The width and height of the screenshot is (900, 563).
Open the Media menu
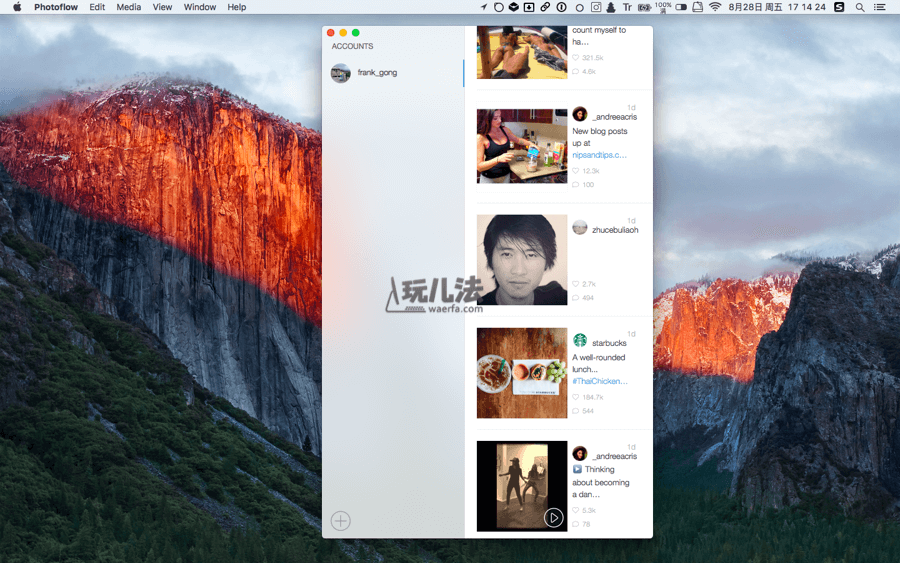(x=129, y=7)
